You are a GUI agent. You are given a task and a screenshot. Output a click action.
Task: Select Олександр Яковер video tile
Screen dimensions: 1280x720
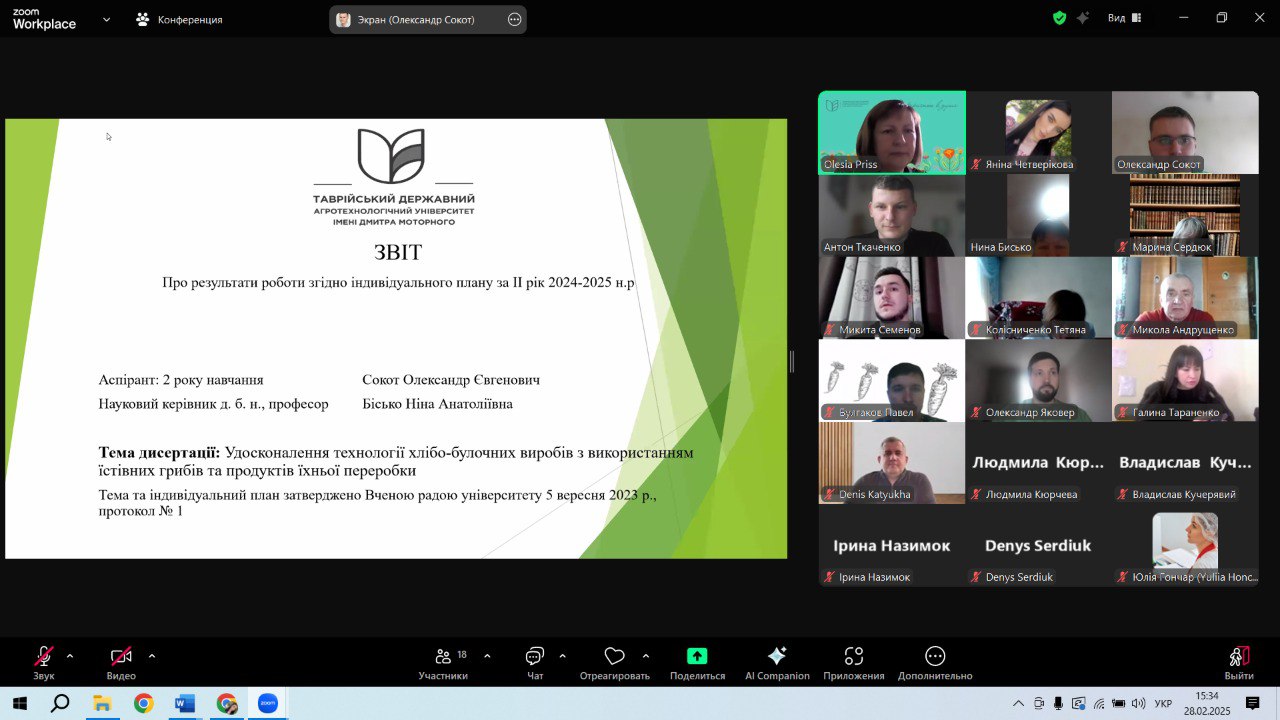coord(1038,380)
